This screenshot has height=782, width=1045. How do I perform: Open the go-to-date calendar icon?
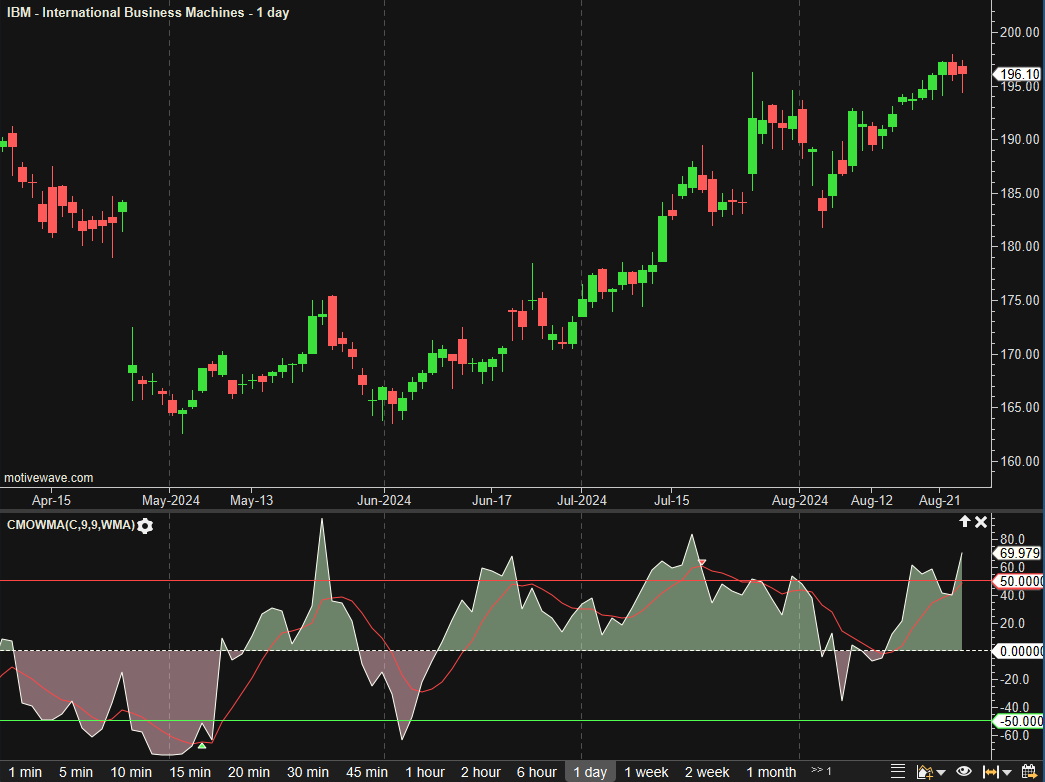pos(1027,772)
